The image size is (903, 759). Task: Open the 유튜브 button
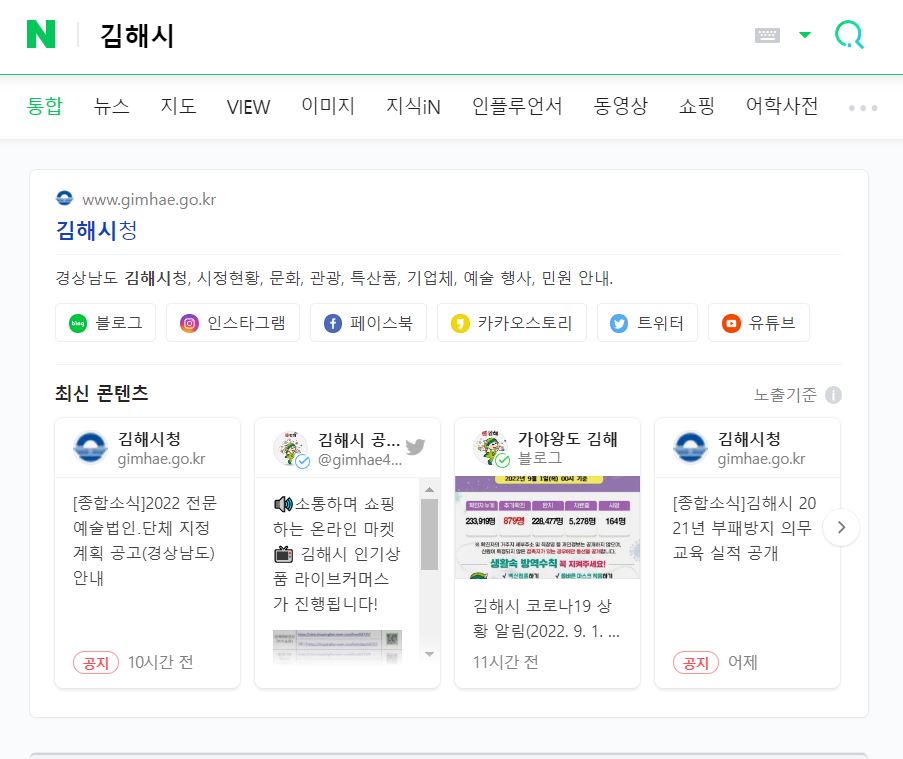[x=758, y=322]
